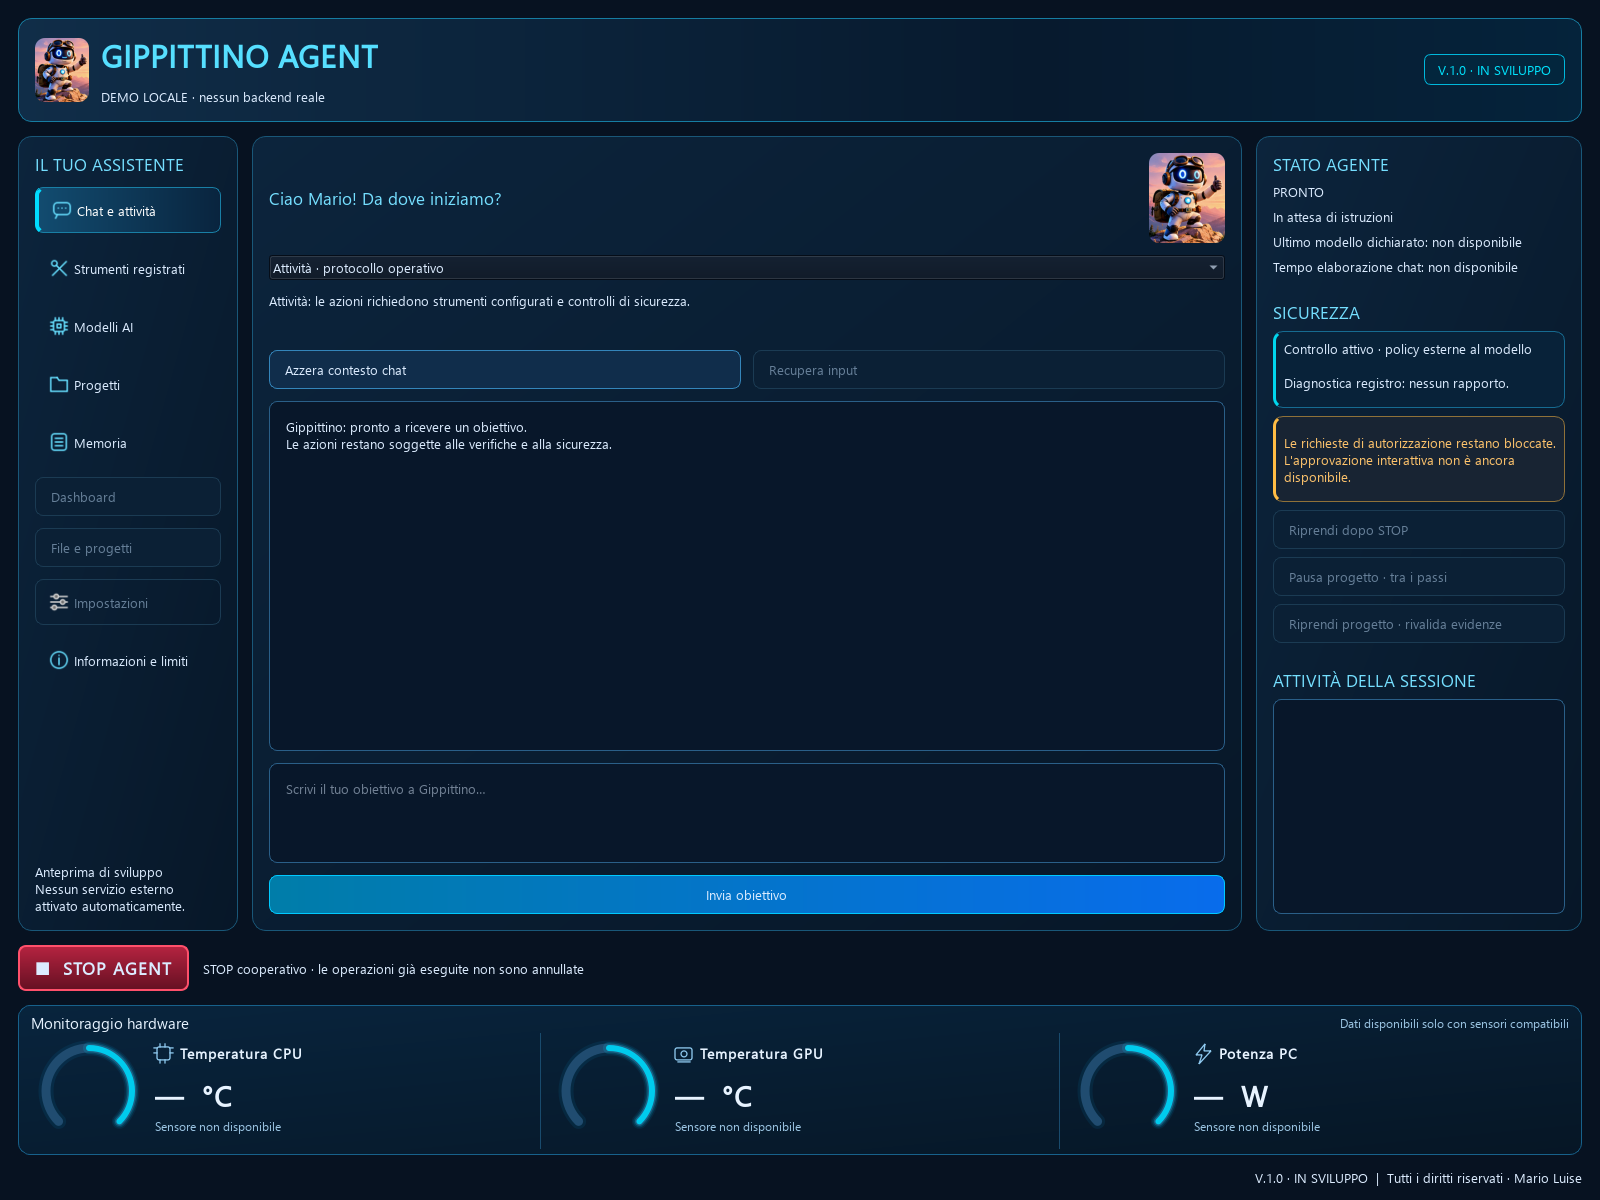Click the folder icon beside Progetti
Image resolution: width=1600 pixels, height=1200 pixels.
(x=59, y=384)
